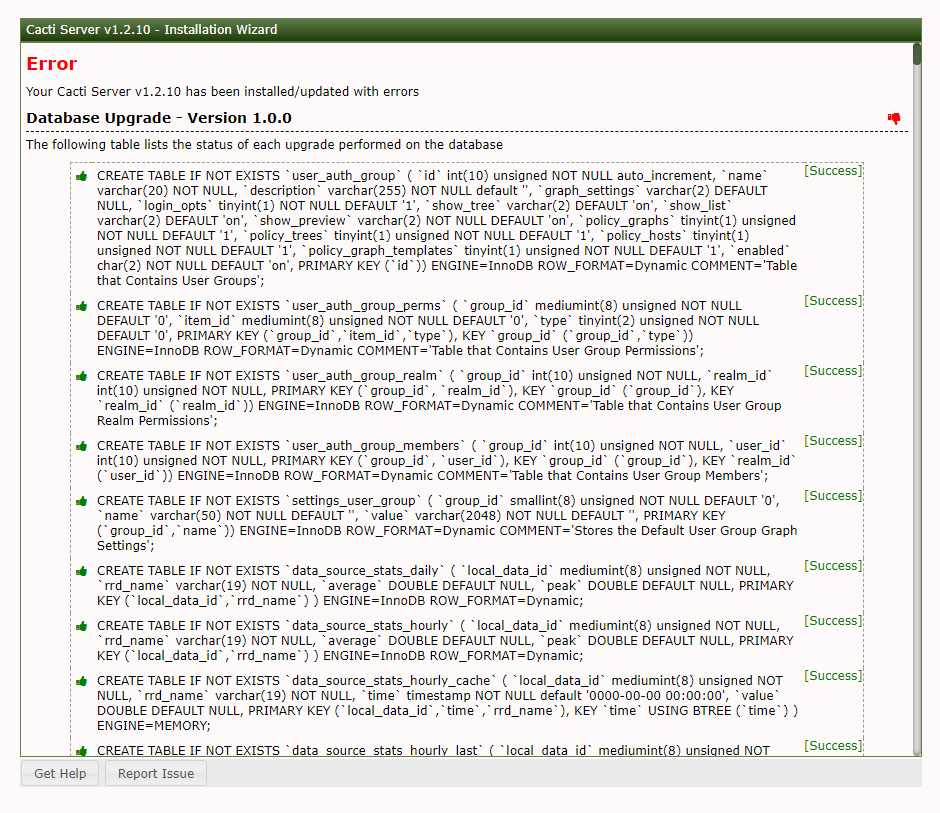The width and height of the screenshot is (940, 813).
Task: Click thumbs-up icon for data_source_stats_hourly_cache table
Action: click(82, 681)
